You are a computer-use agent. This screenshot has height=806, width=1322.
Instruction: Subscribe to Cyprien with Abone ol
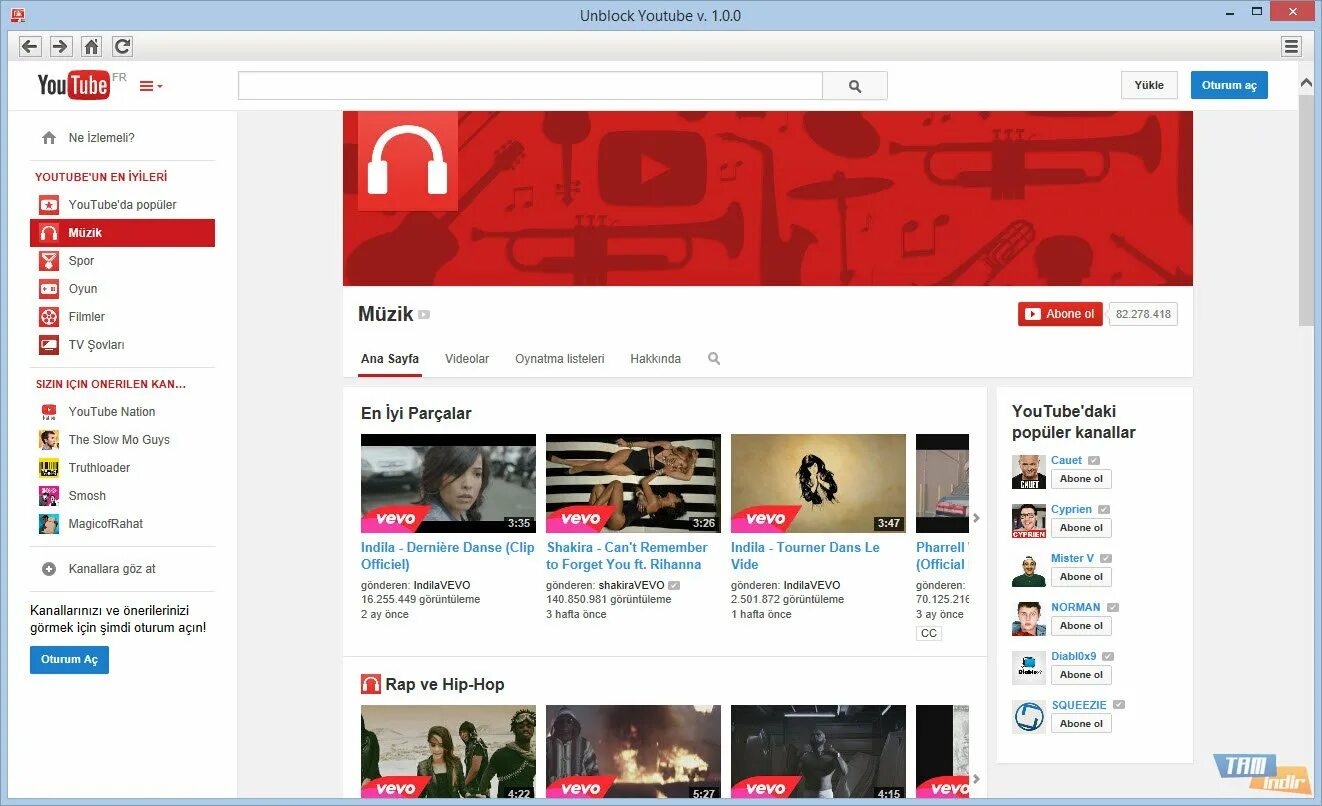(x=1081, y=528)
